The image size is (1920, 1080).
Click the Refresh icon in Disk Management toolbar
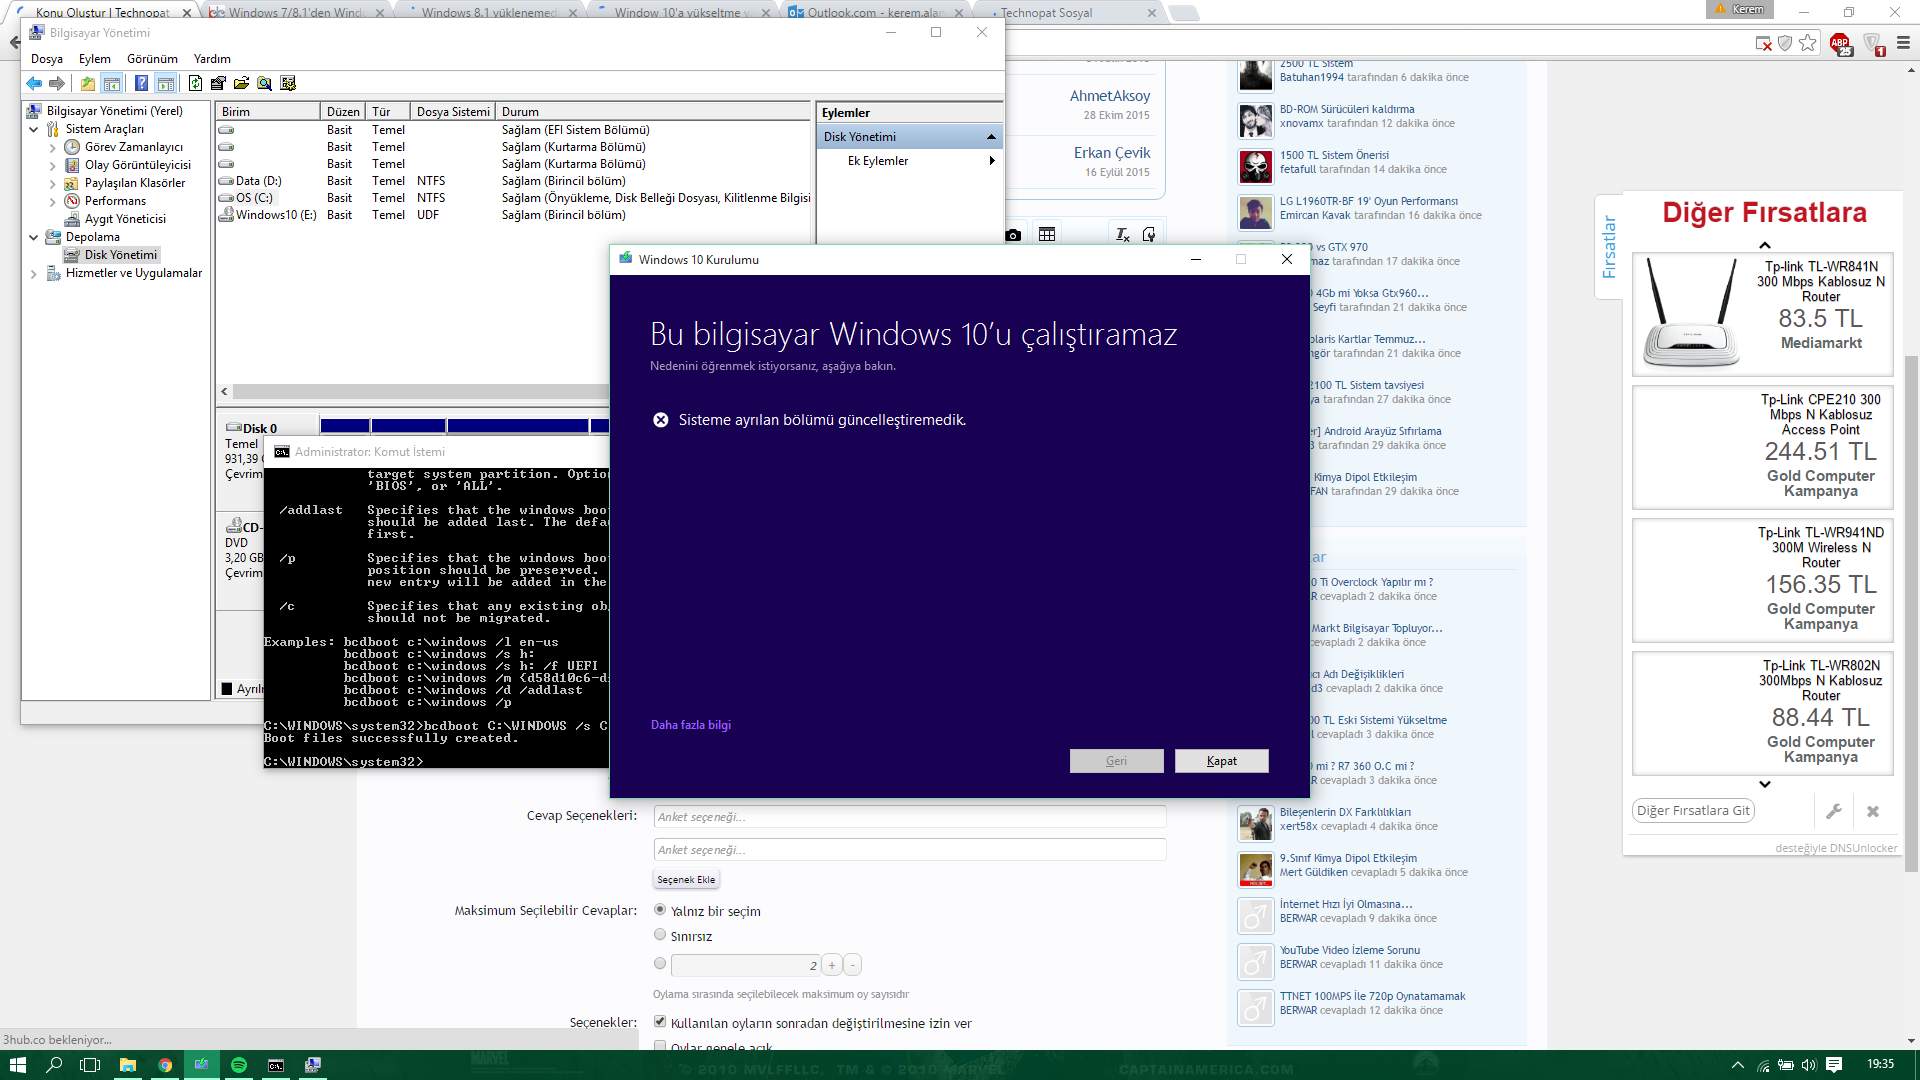[x=195, y=84]
